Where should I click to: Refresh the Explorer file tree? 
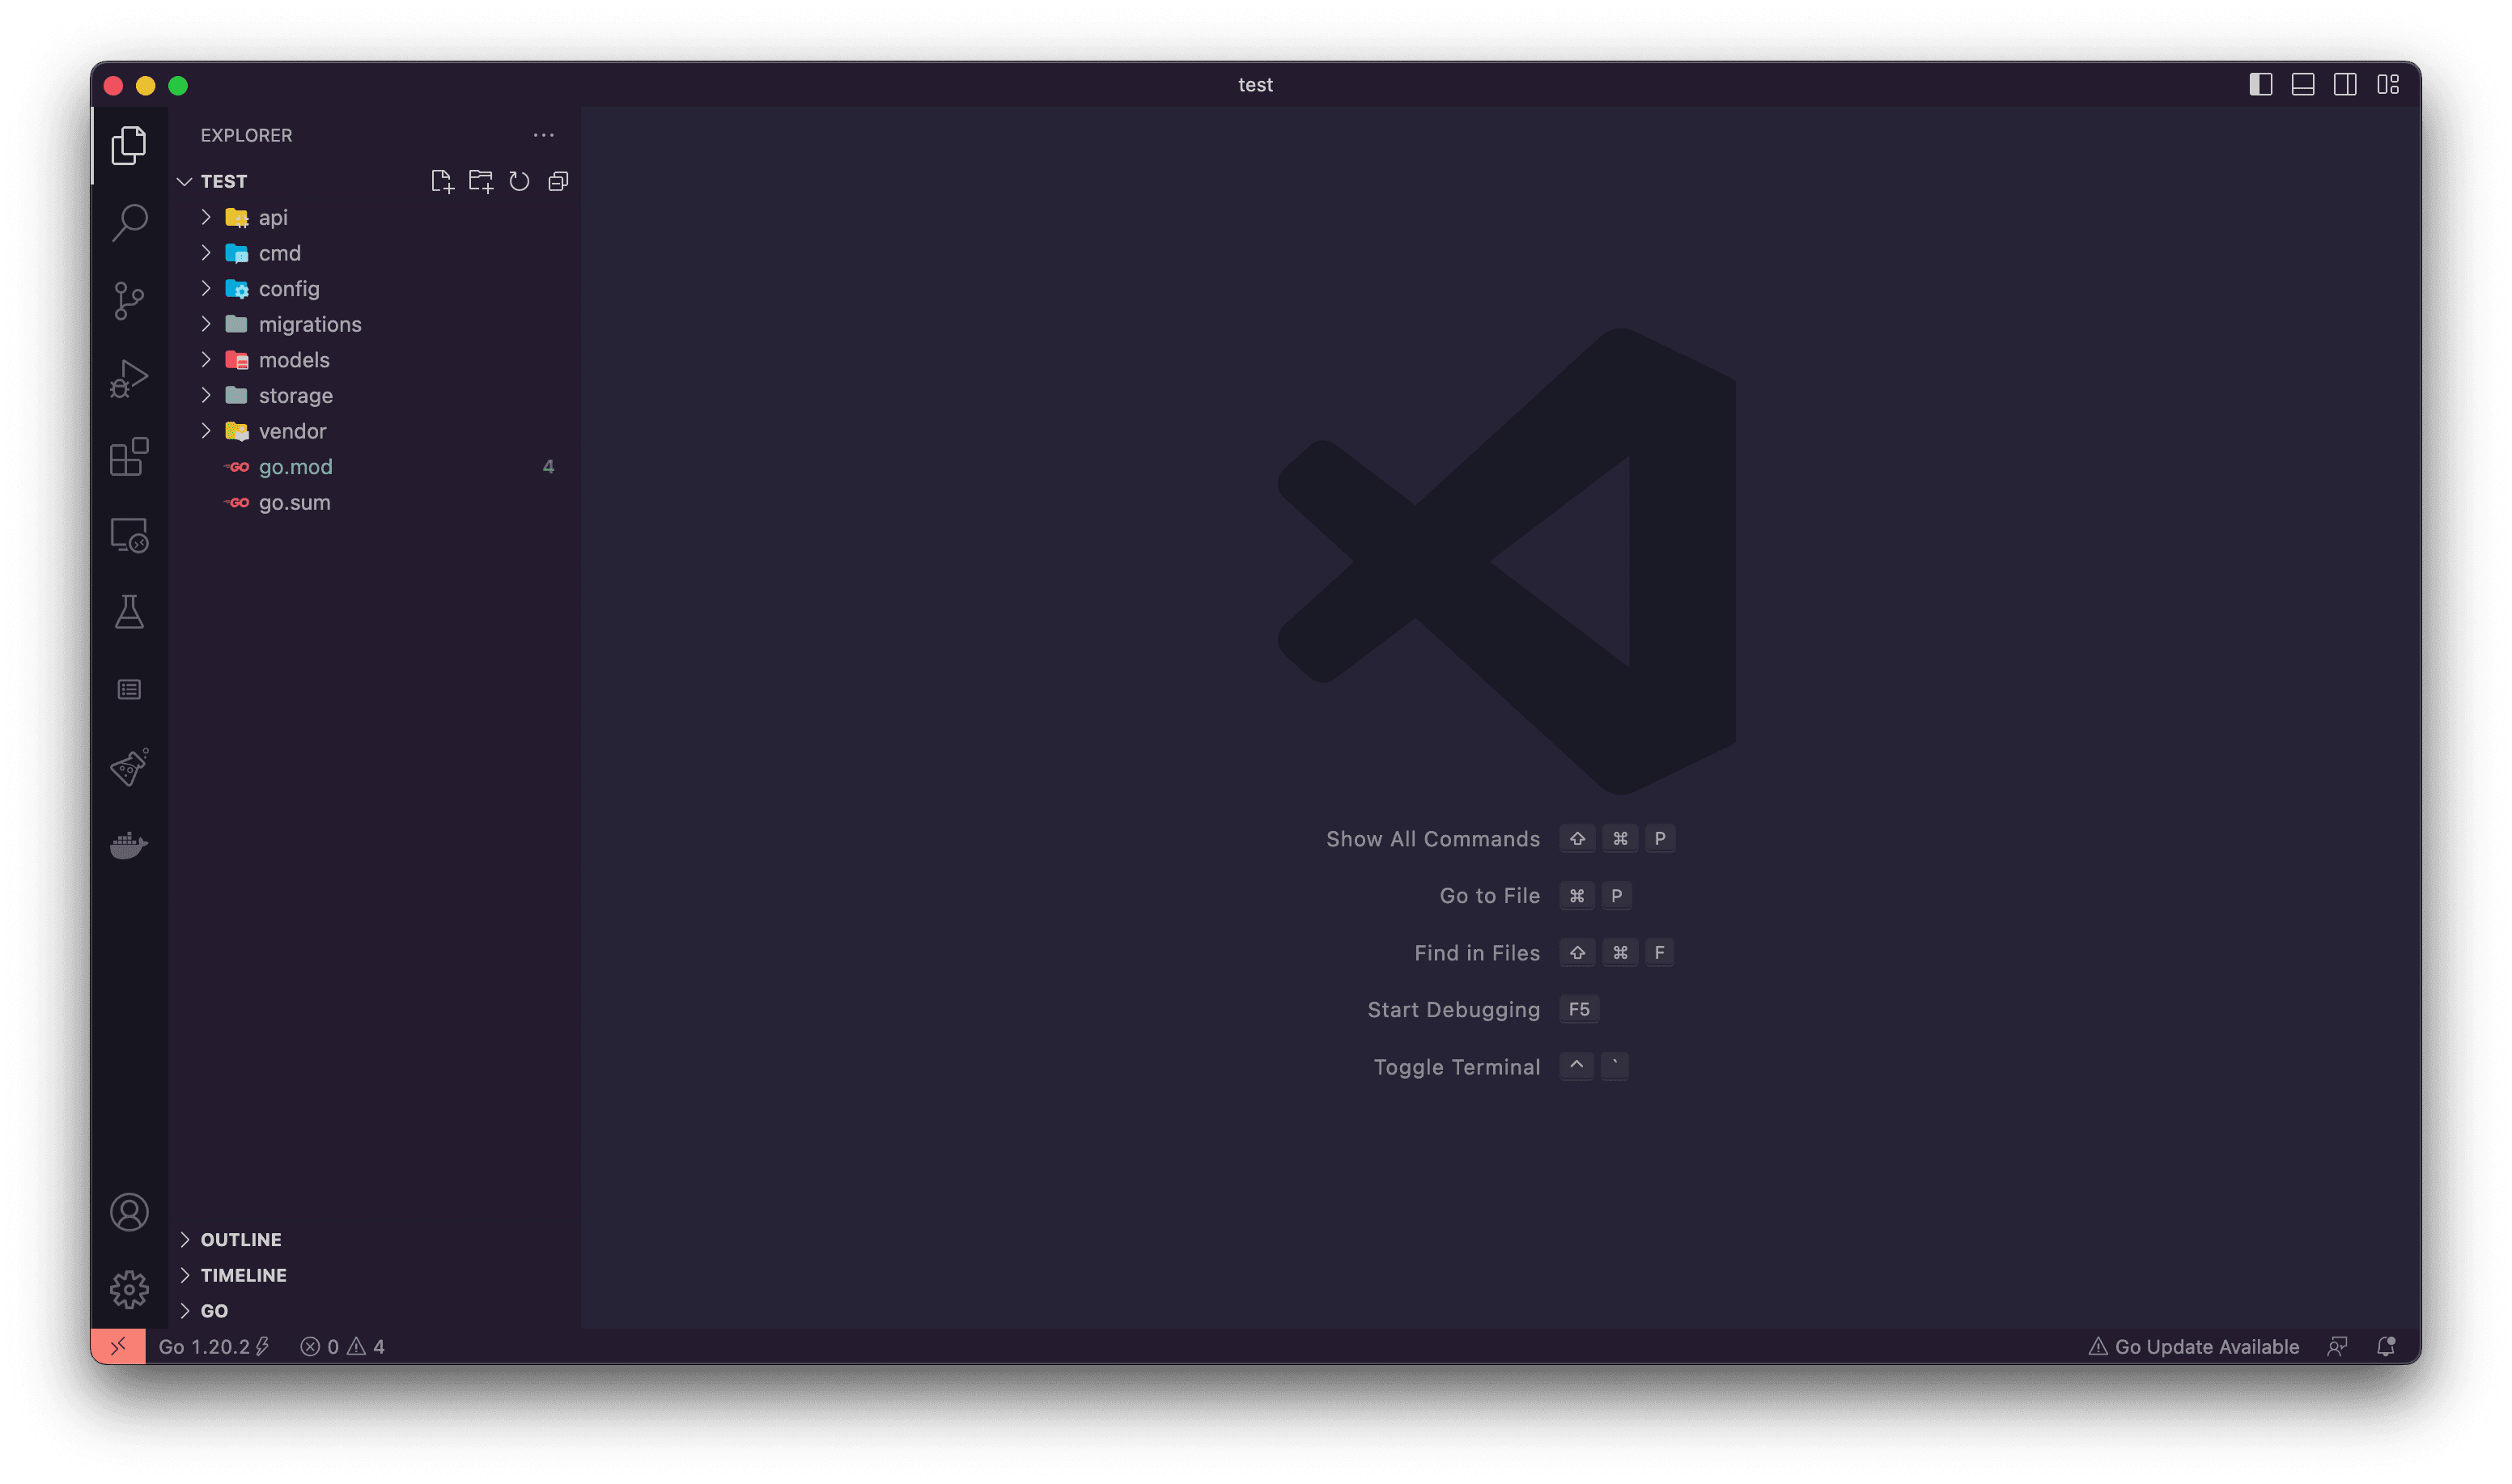(519, 181)
